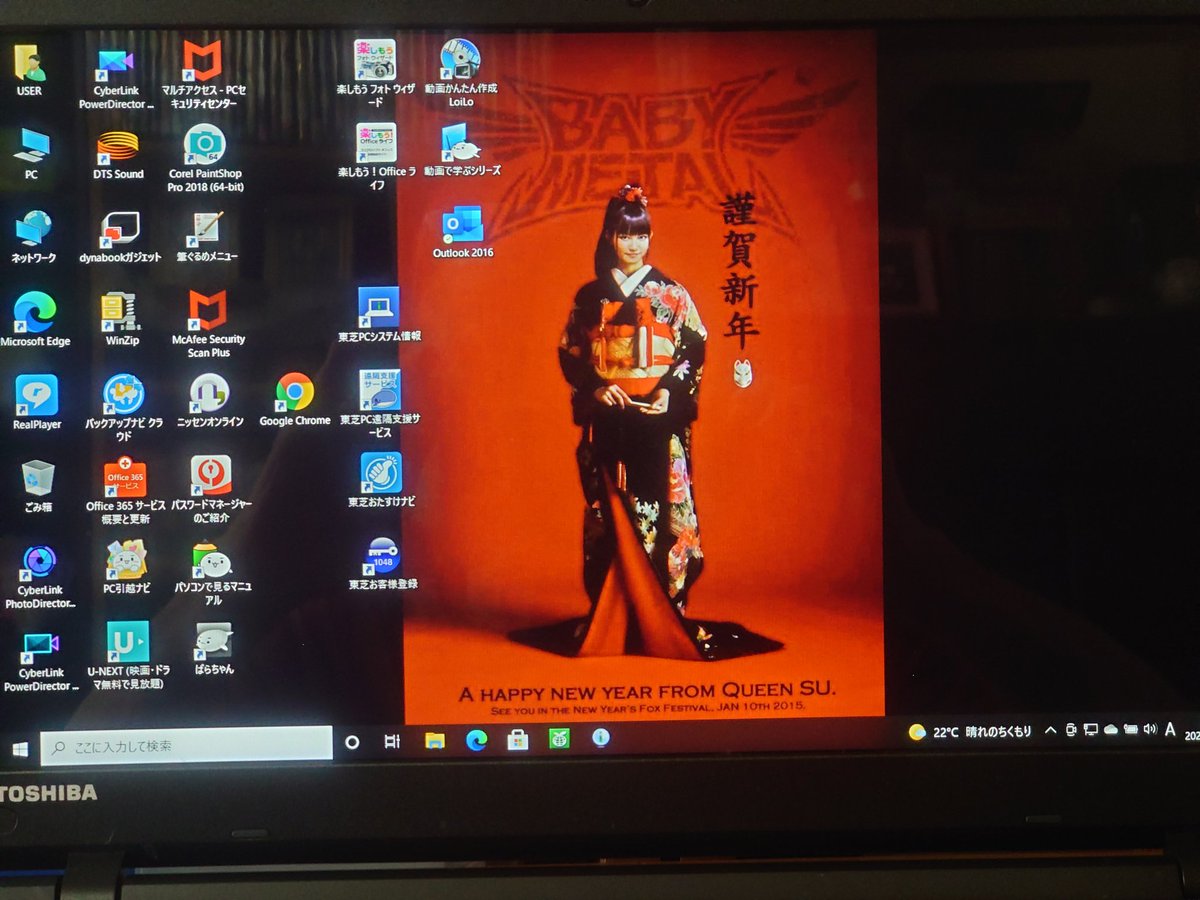Open the Windows Start menu
Viewport: 1200px width, 900px height.
(20, 748)
